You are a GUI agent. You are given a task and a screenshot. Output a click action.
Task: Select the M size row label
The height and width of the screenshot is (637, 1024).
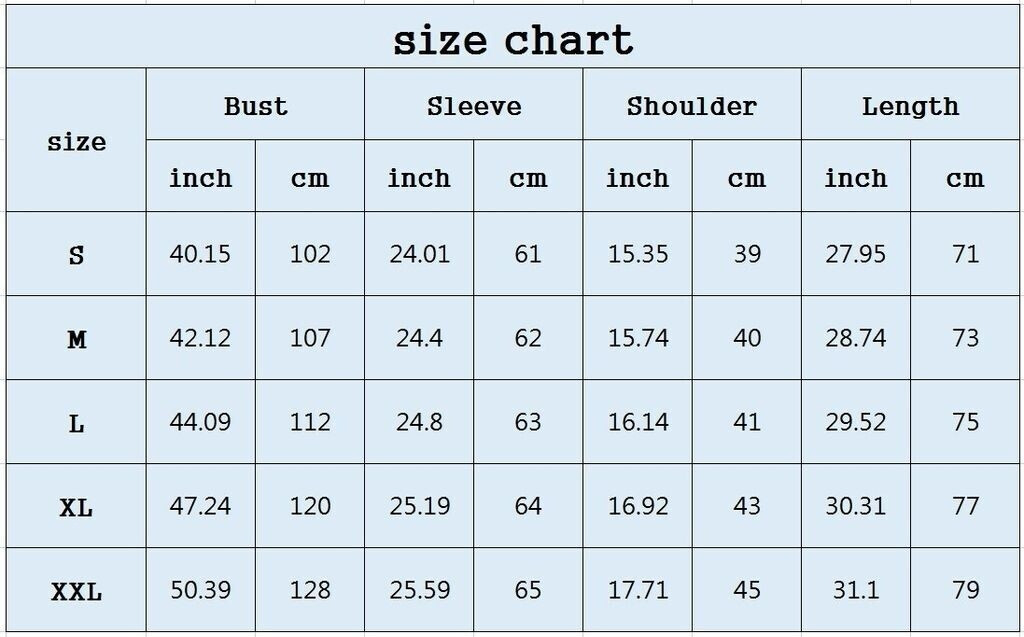76,339
